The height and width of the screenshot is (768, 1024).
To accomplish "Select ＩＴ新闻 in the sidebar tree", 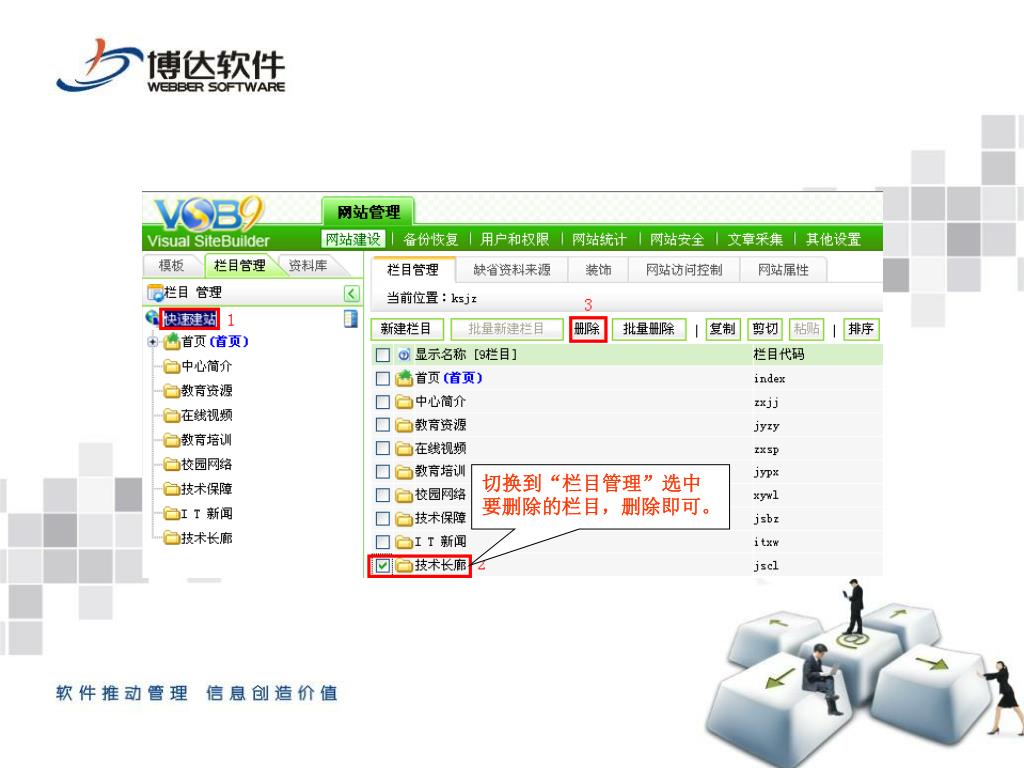I will [206, 514].
